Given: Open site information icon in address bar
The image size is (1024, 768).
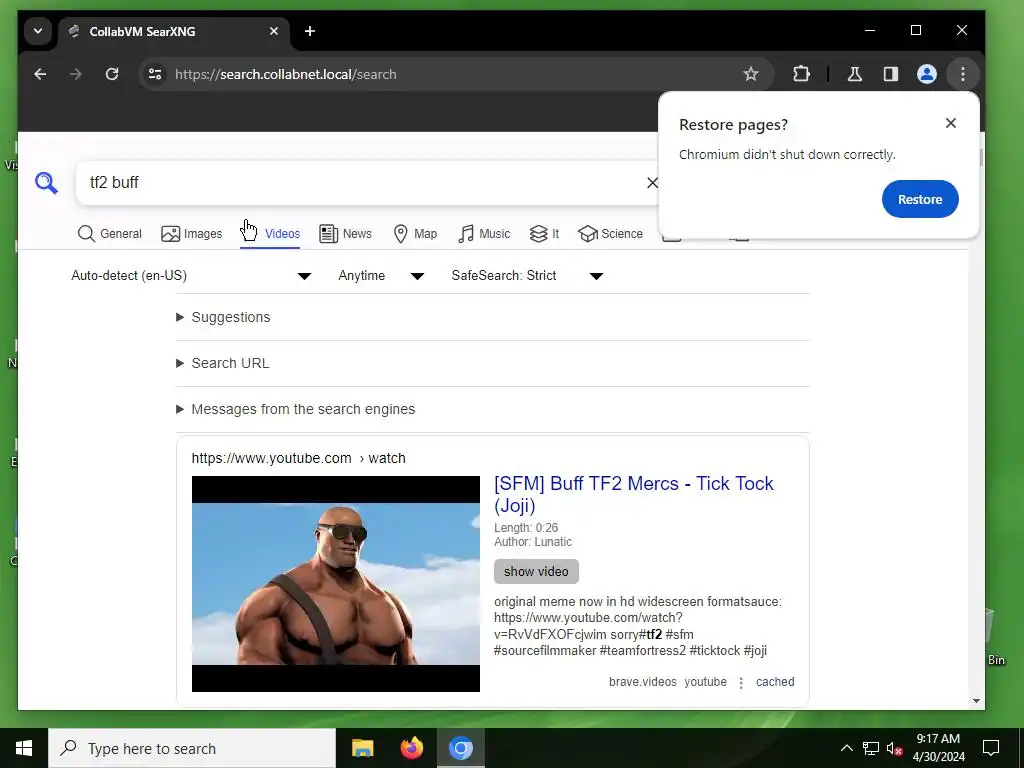Looking at the screenshot, I should pos(155,74).
